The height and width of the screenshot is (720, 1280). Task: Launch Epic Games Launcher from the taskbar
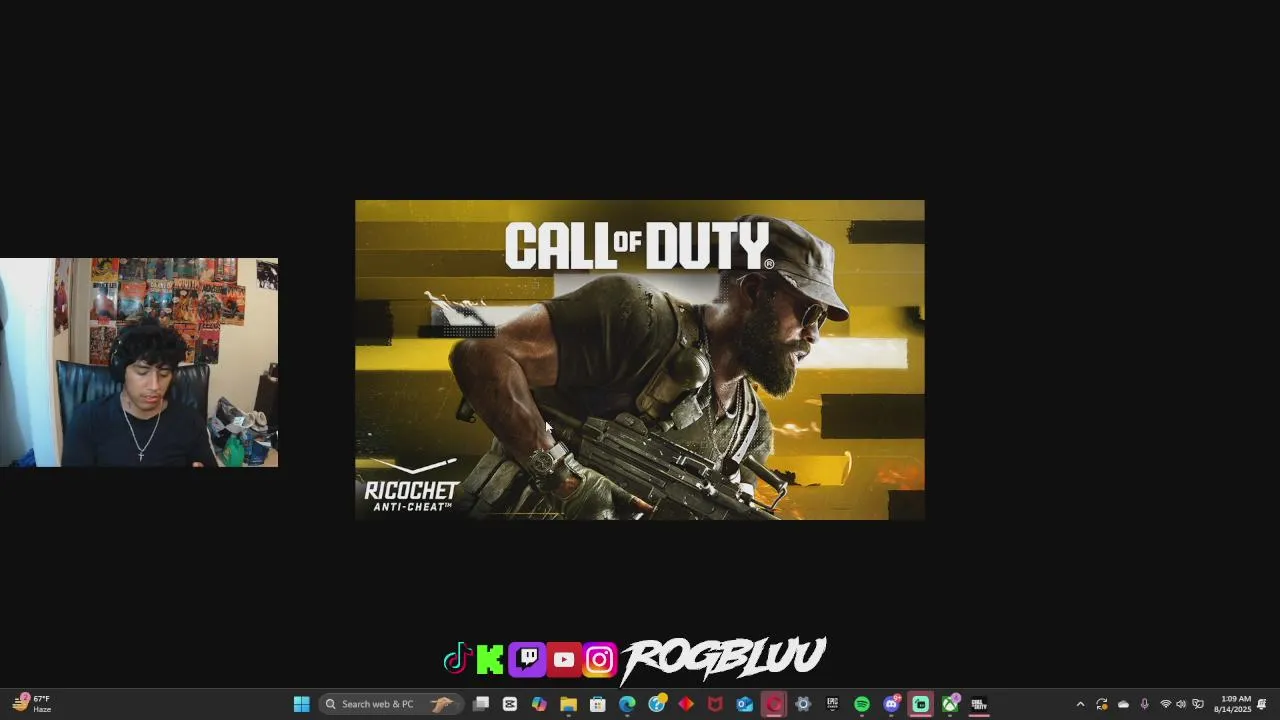click(x=832, y=704)
